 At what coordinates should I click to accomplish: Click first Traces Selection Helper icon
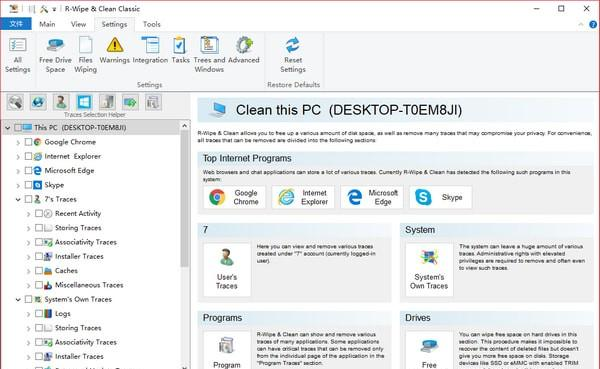coord(15,102)
